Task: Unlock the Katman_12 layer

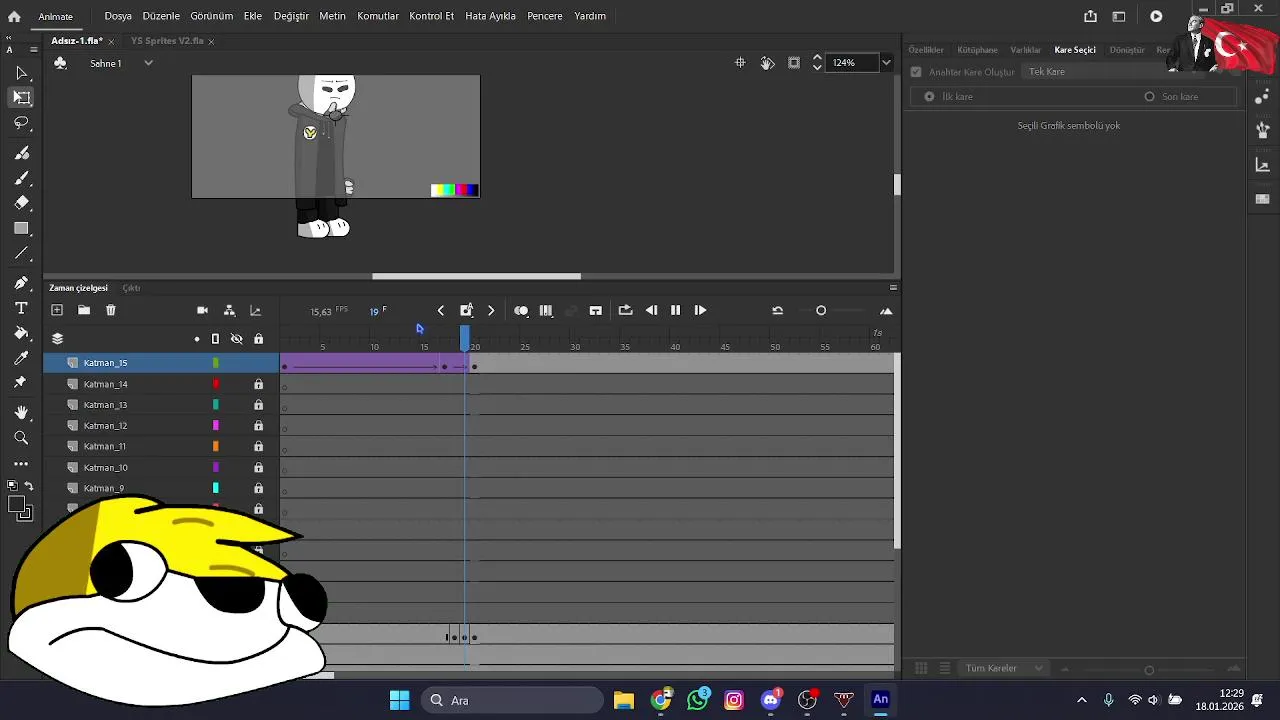Action: [x=258, y=426]
